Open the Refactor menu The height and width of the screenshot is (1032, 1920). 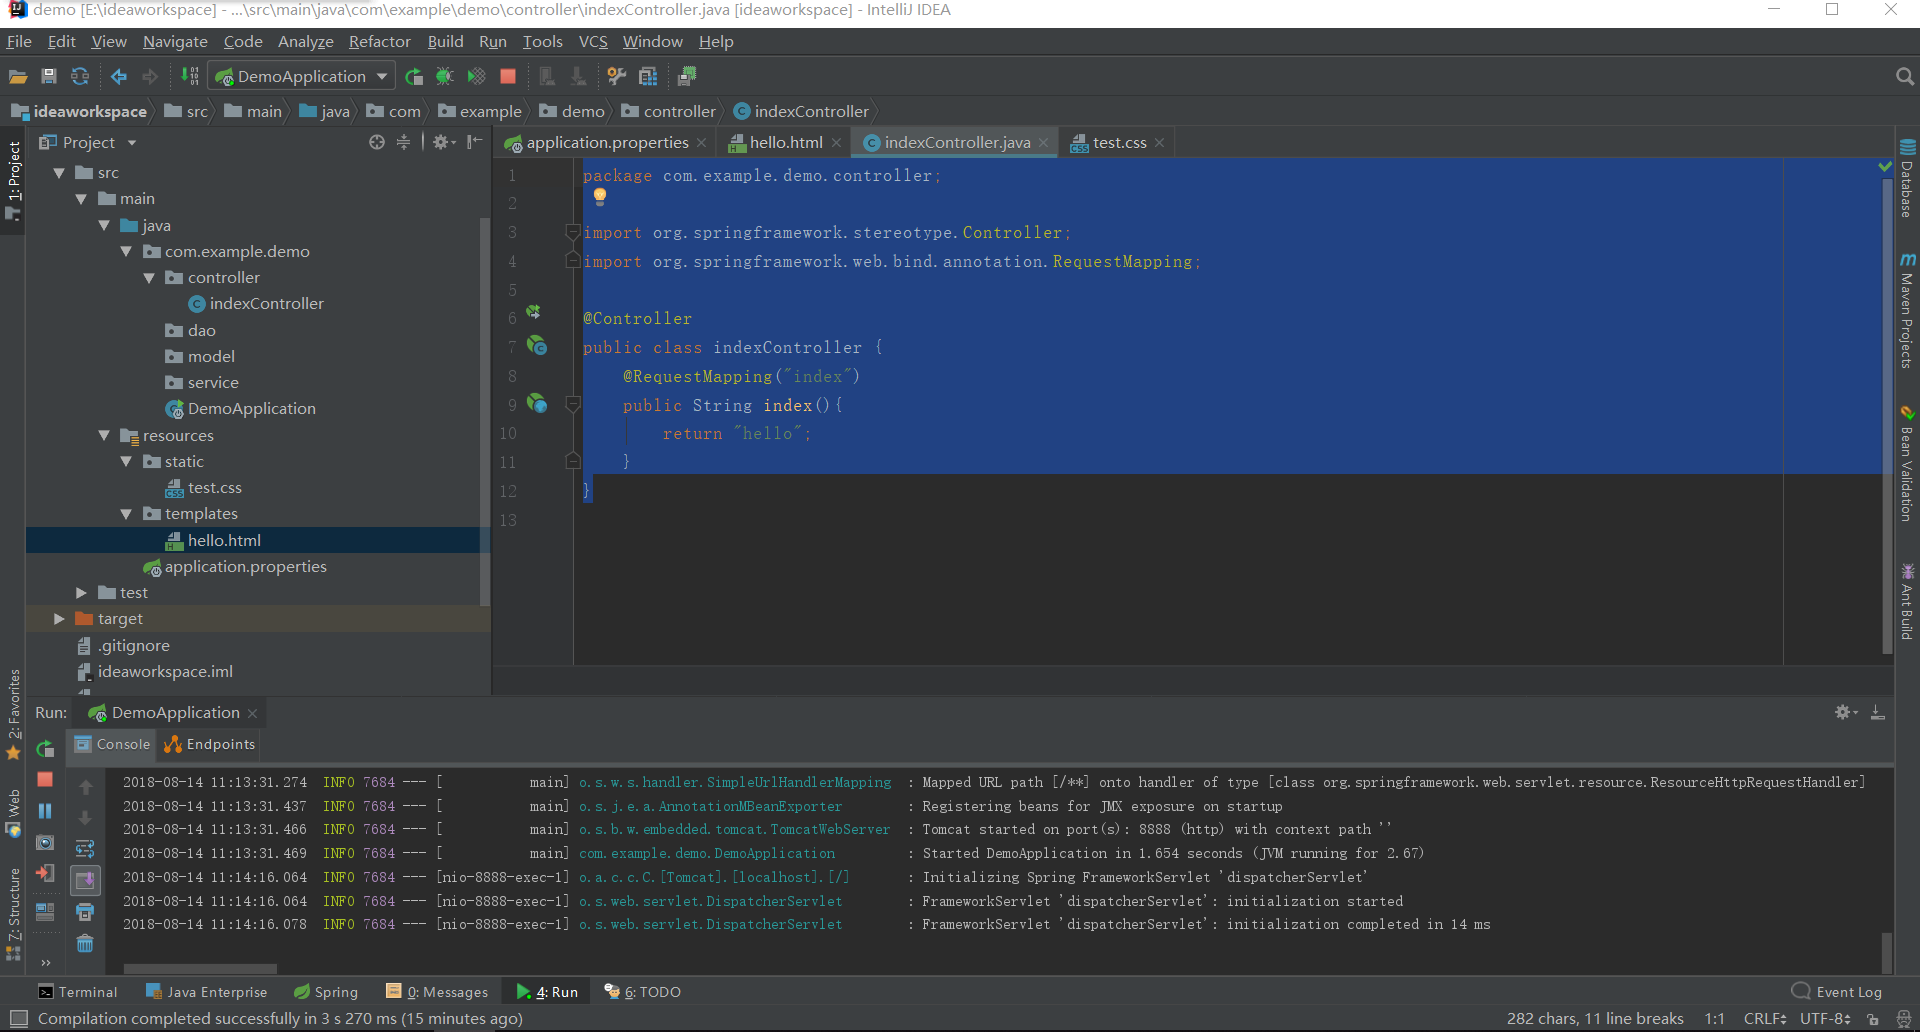(x=379, y=41)
